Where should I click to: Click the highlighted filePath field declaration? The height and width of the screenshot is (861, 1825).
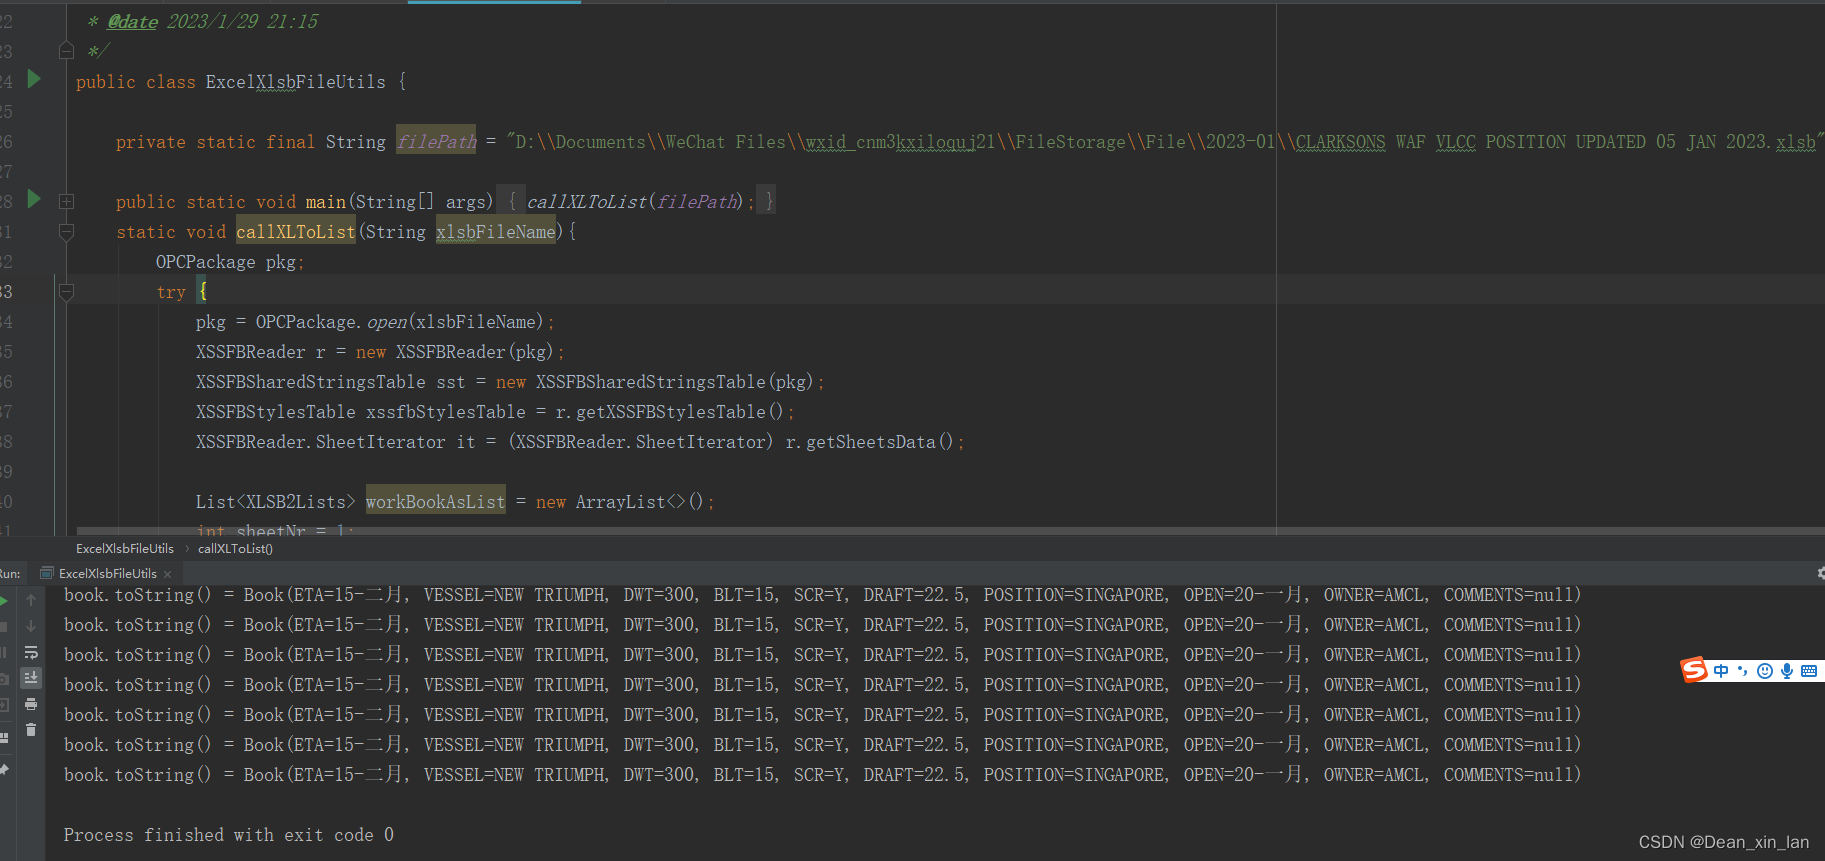437,141
